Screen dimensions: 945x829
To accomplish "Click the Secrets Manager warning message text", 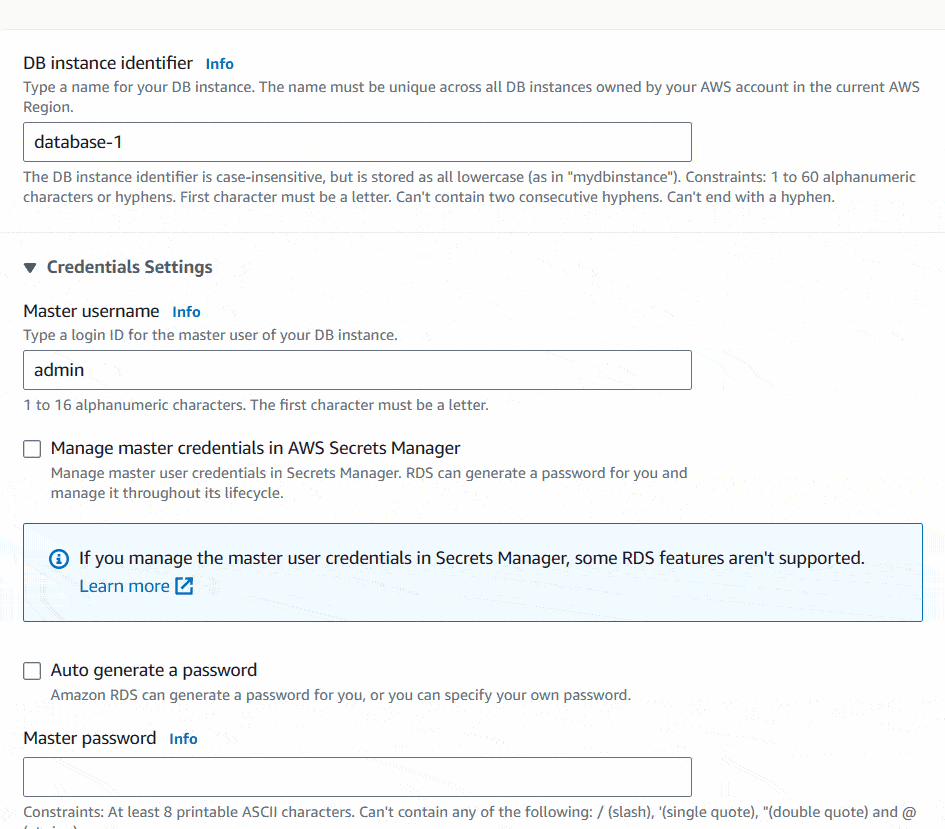I will pos(472,558).
